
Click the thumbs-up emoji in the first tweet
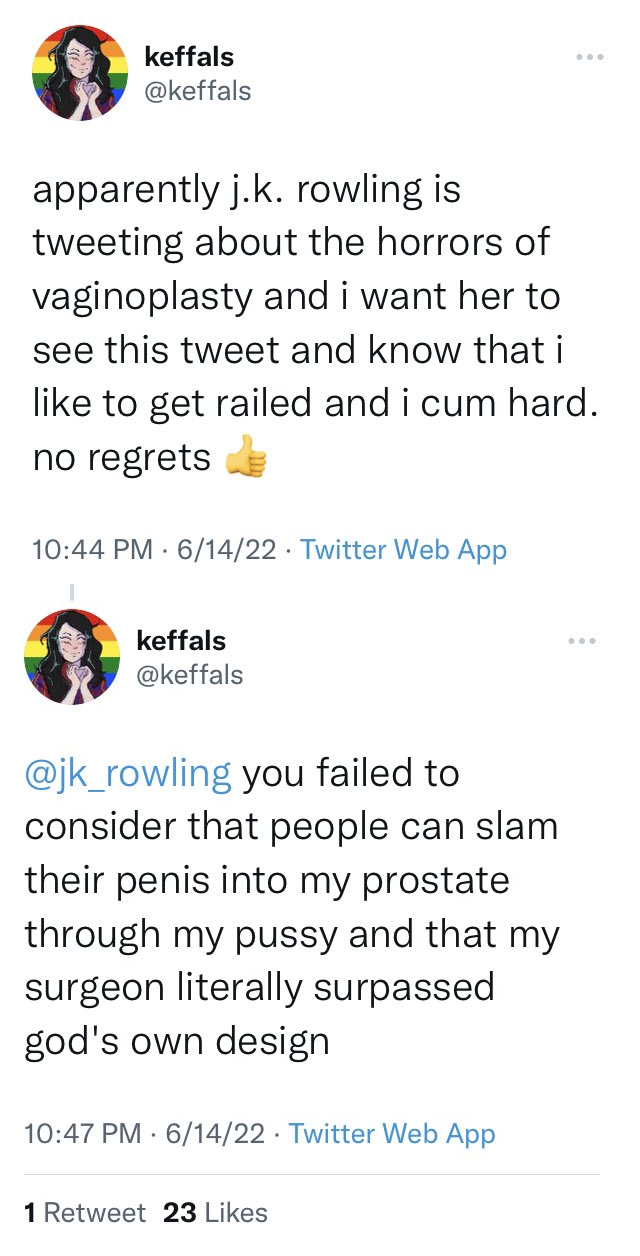[246, 458]
